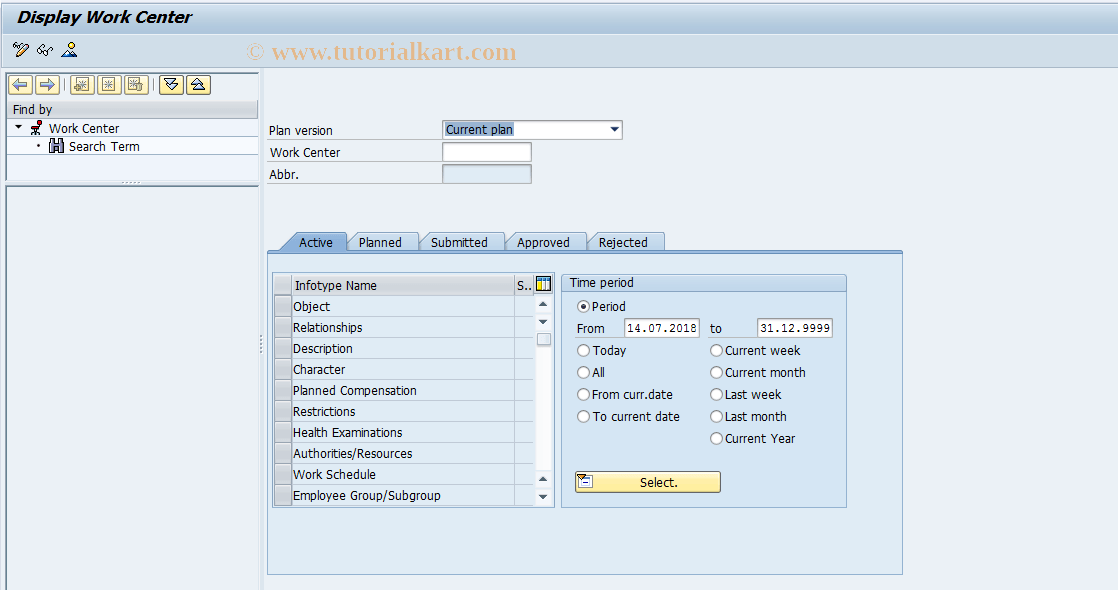Click the Find by panel header

pyautogui.click(x=132, y=109)
